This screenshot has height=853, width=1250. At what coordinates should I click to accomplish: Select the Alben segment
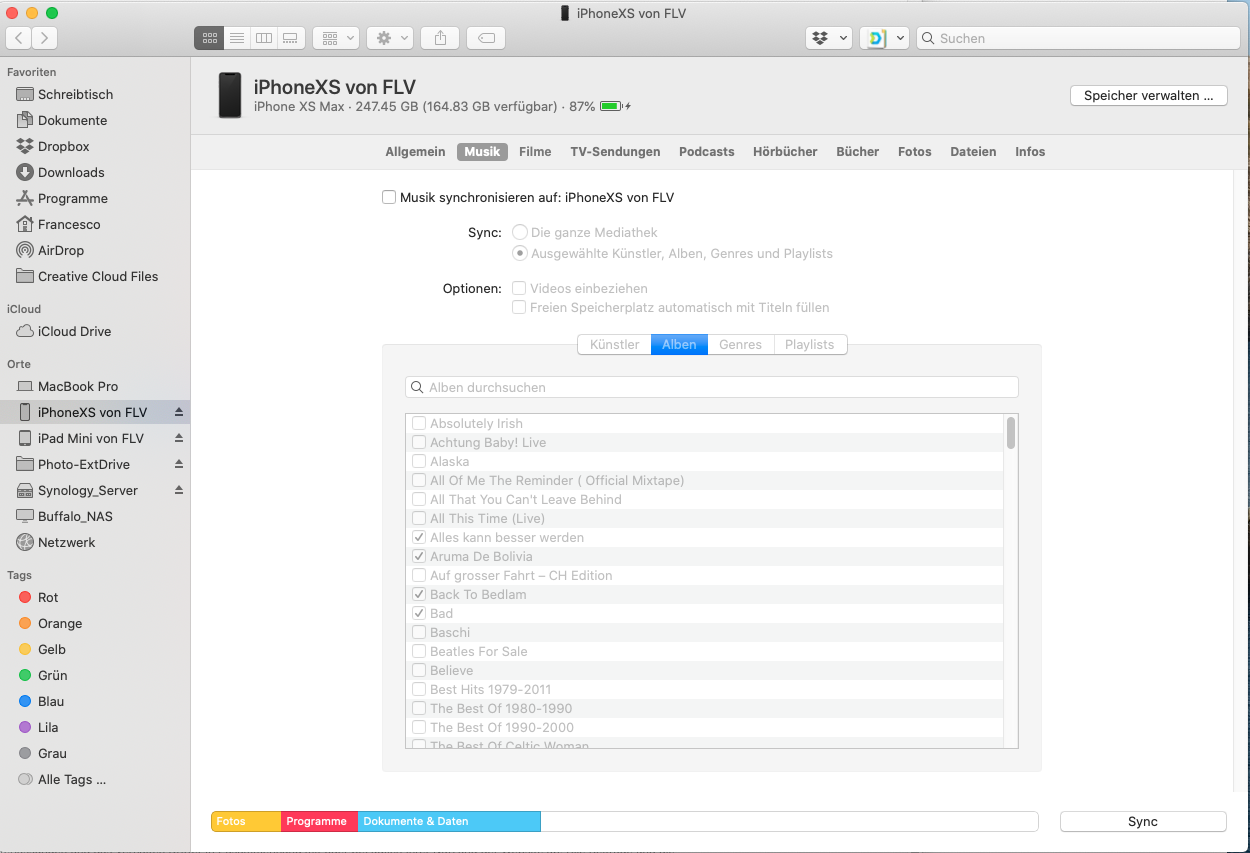point(679,344)
